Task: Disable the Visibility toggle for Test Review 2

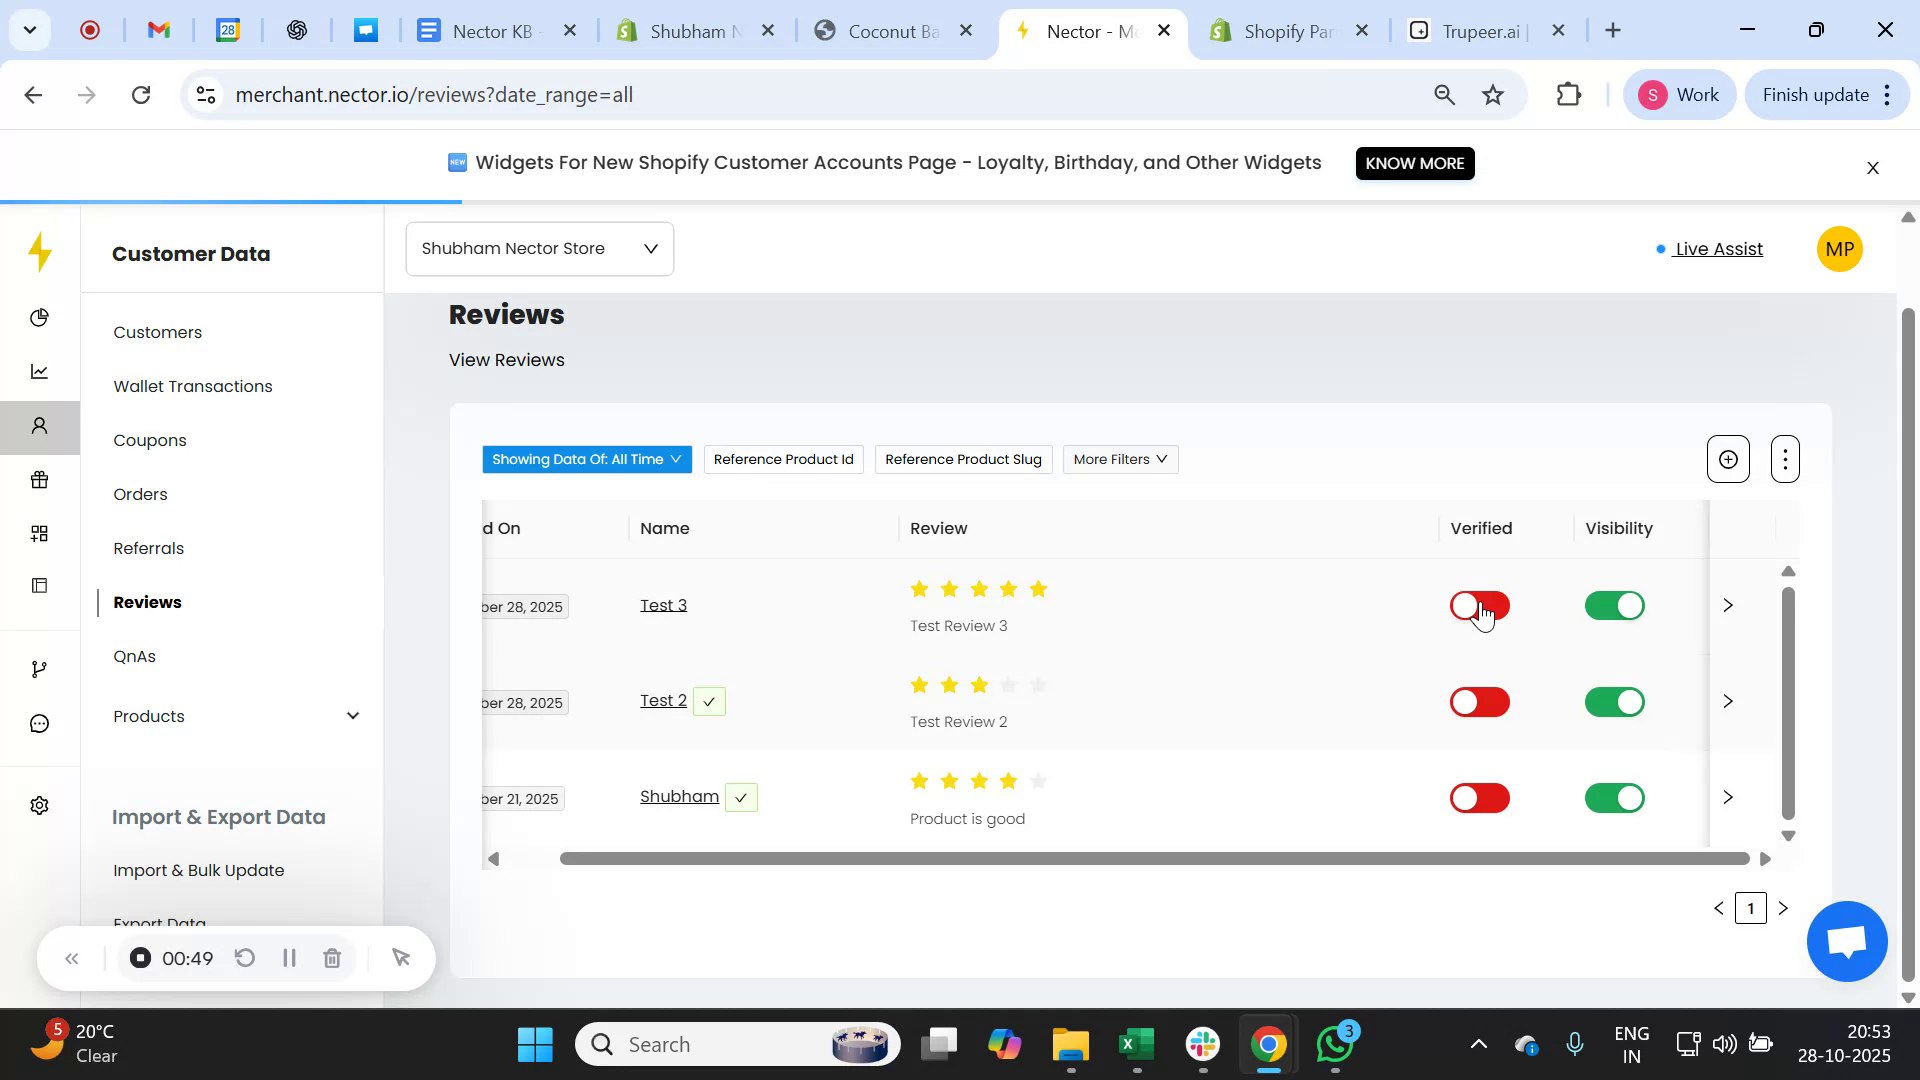Action: [1615, 702]
